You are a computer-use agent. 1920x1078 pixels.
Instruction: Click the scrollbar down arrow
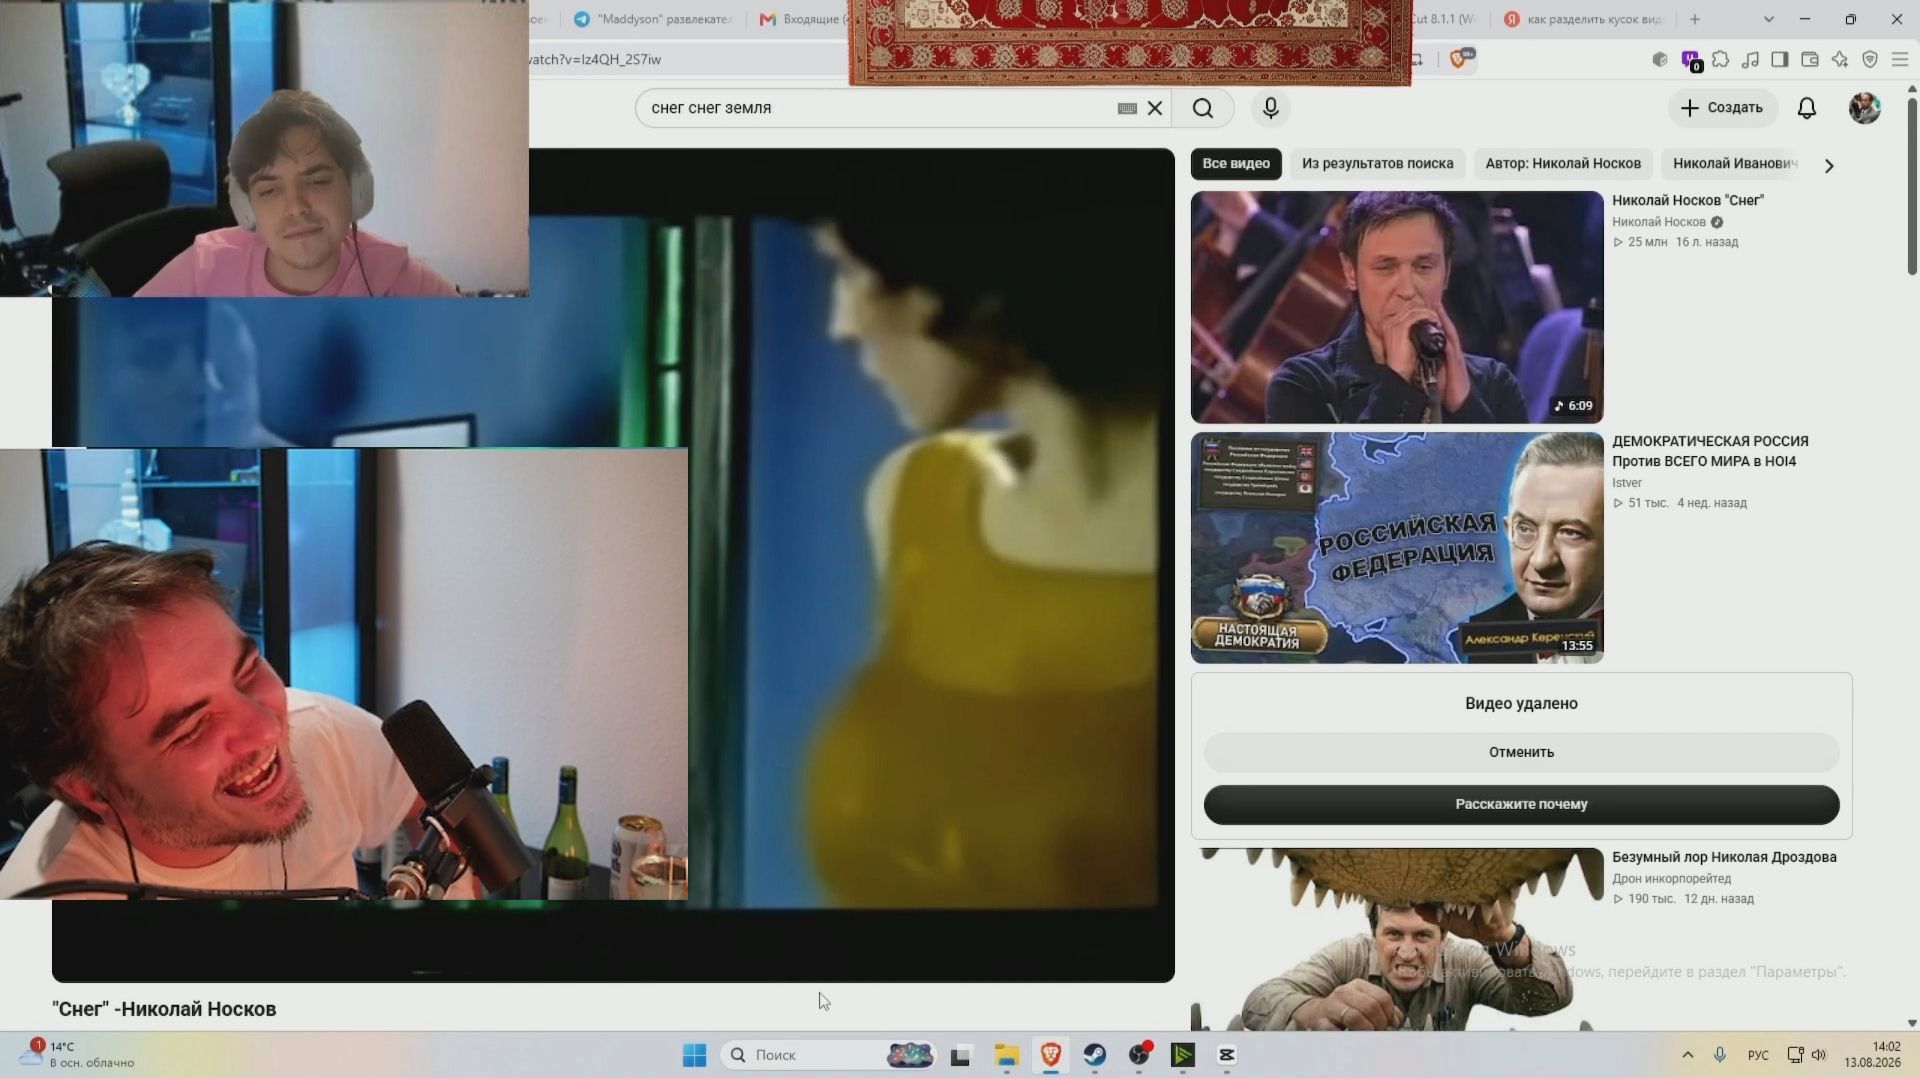click(1912, 1023)
